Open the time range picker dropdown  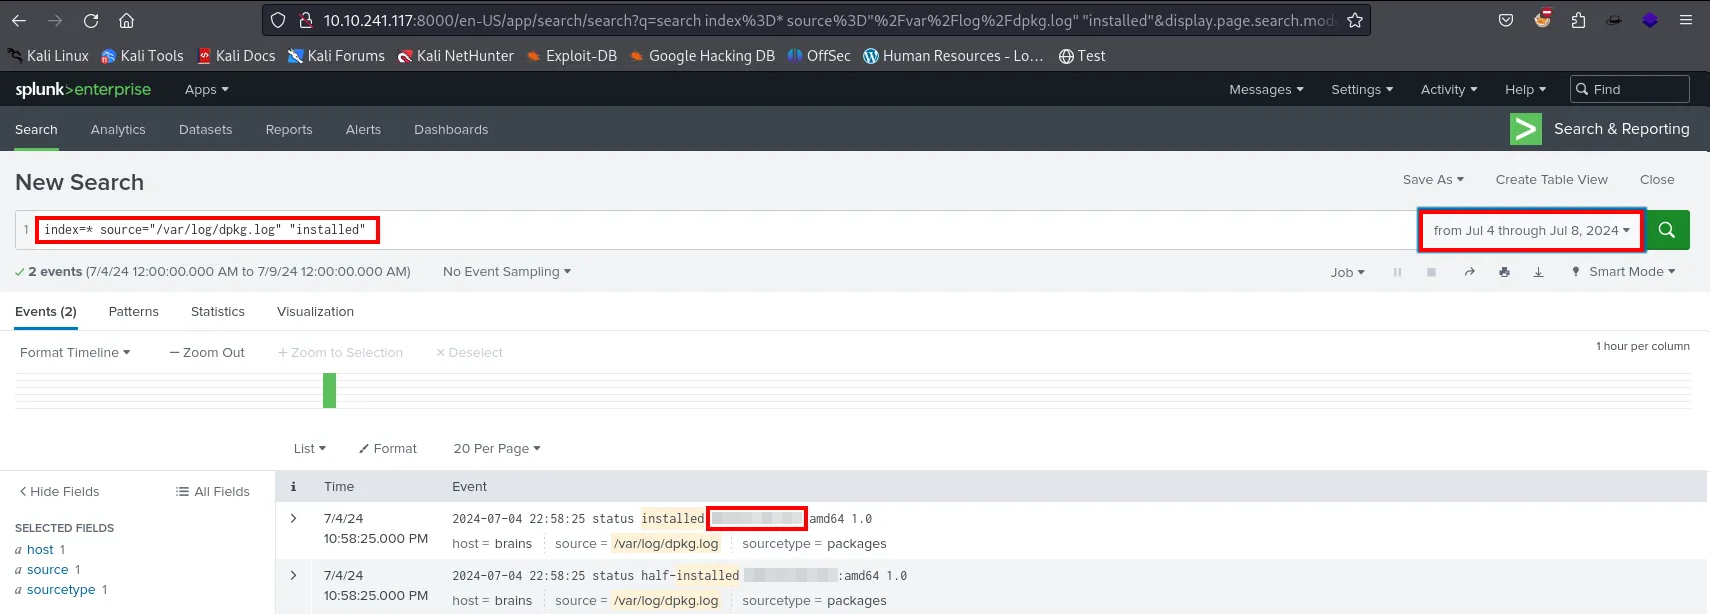coord(1530,230)
